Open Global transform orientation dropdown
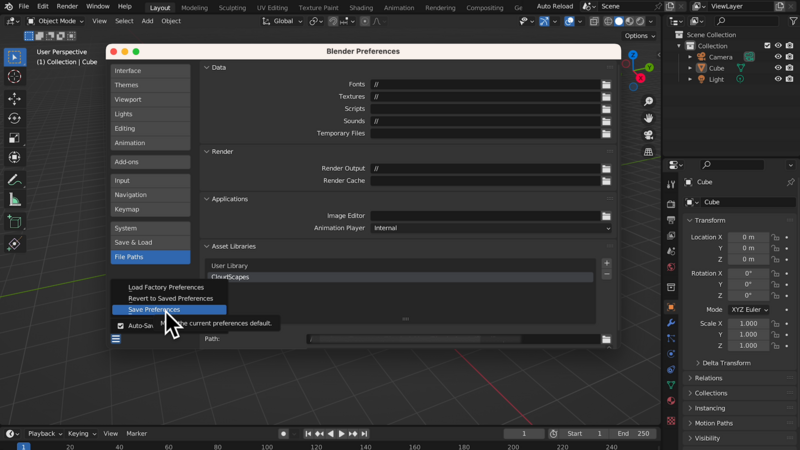The width and height of the screenshot is (800, 450). click(x=282, y=21)
